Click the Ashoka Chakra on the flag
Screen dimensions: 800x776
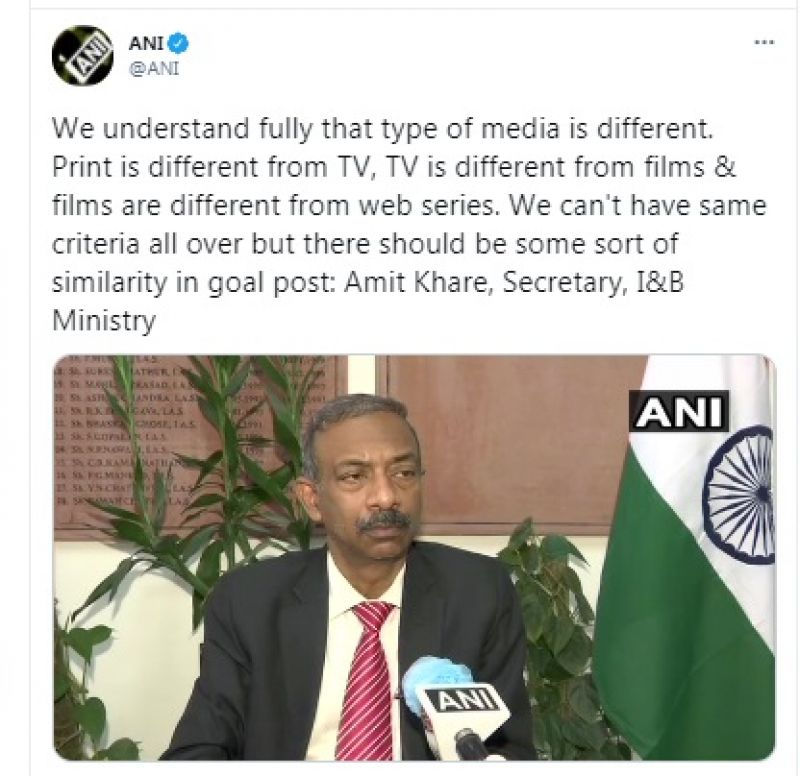coord(740,494)
